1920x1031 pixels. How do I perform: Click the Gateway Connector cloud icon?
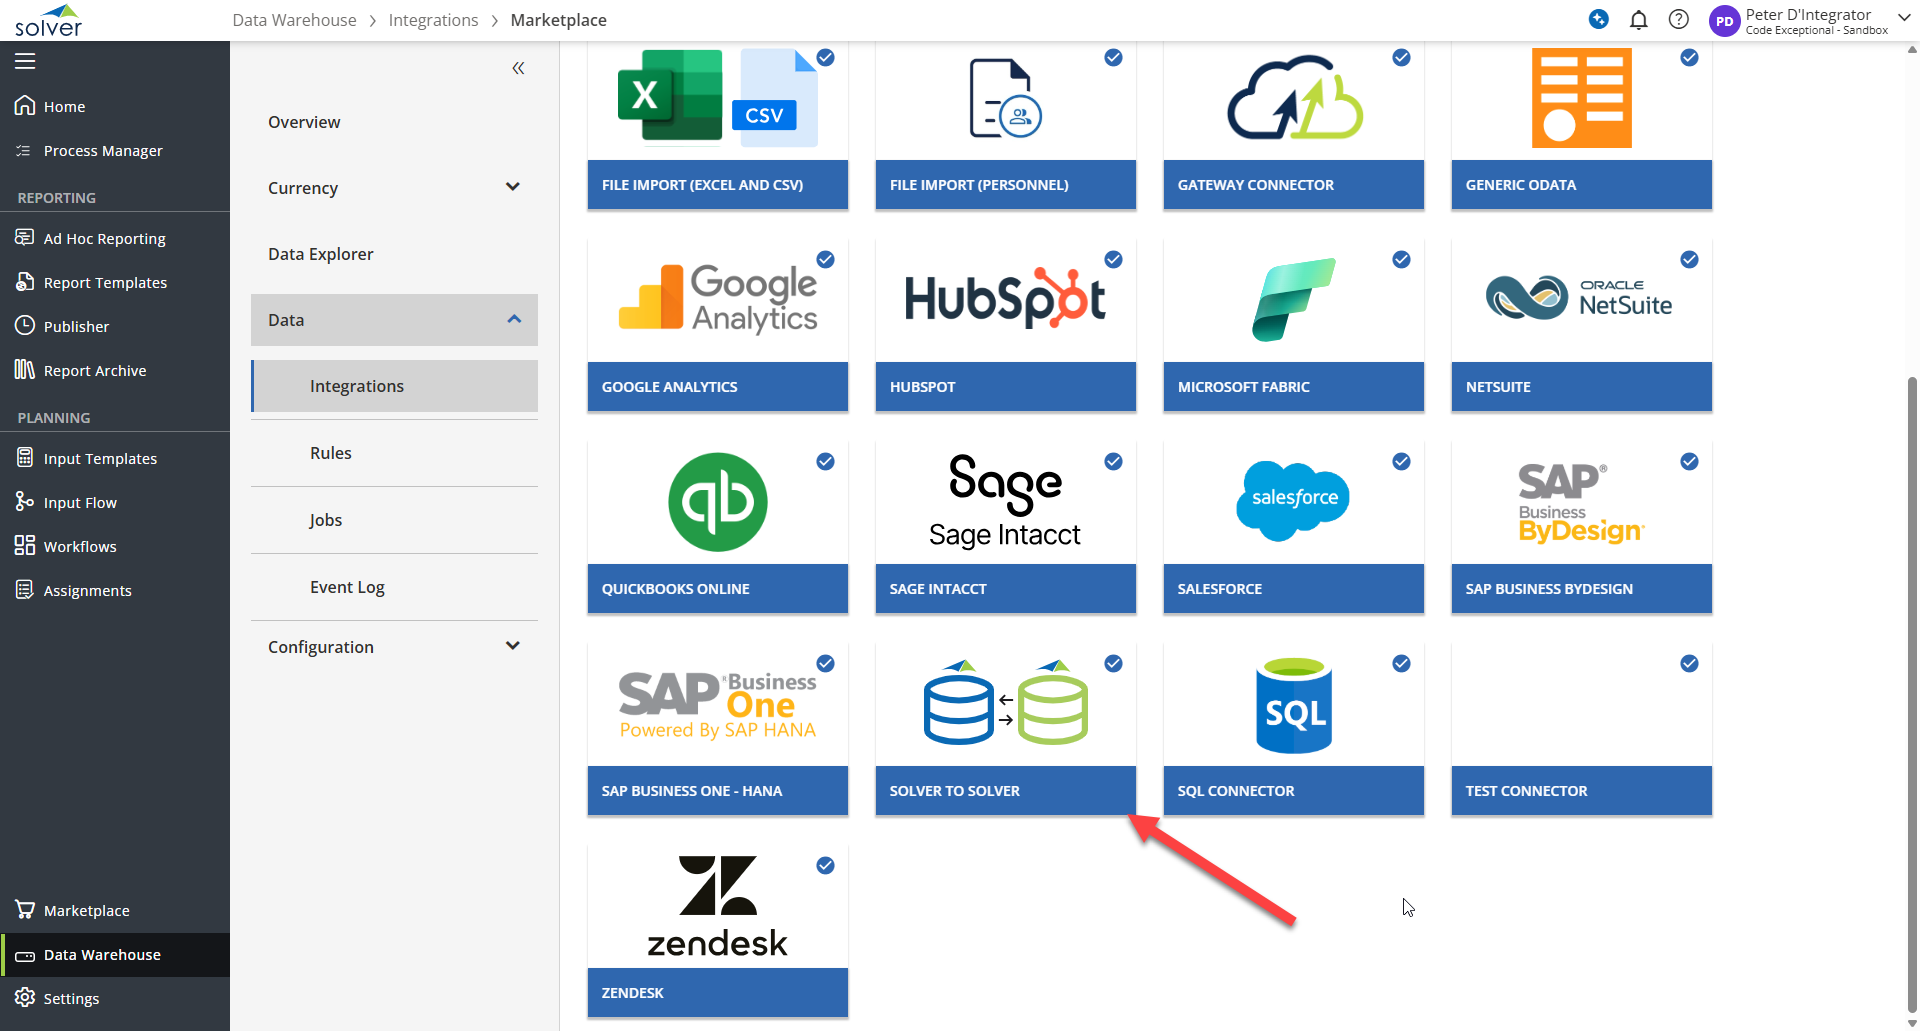coord(1294,98)
